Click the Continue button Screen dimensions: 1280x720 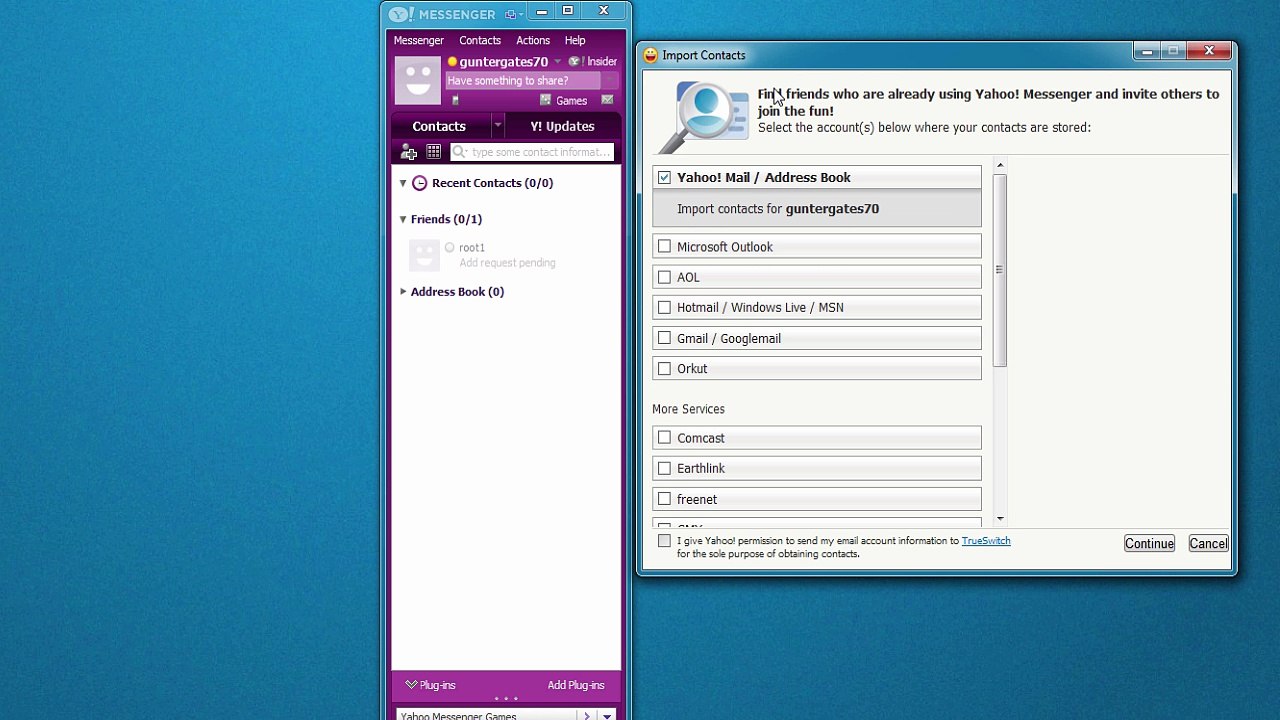pyautogui.click(x=1149, y=543)
